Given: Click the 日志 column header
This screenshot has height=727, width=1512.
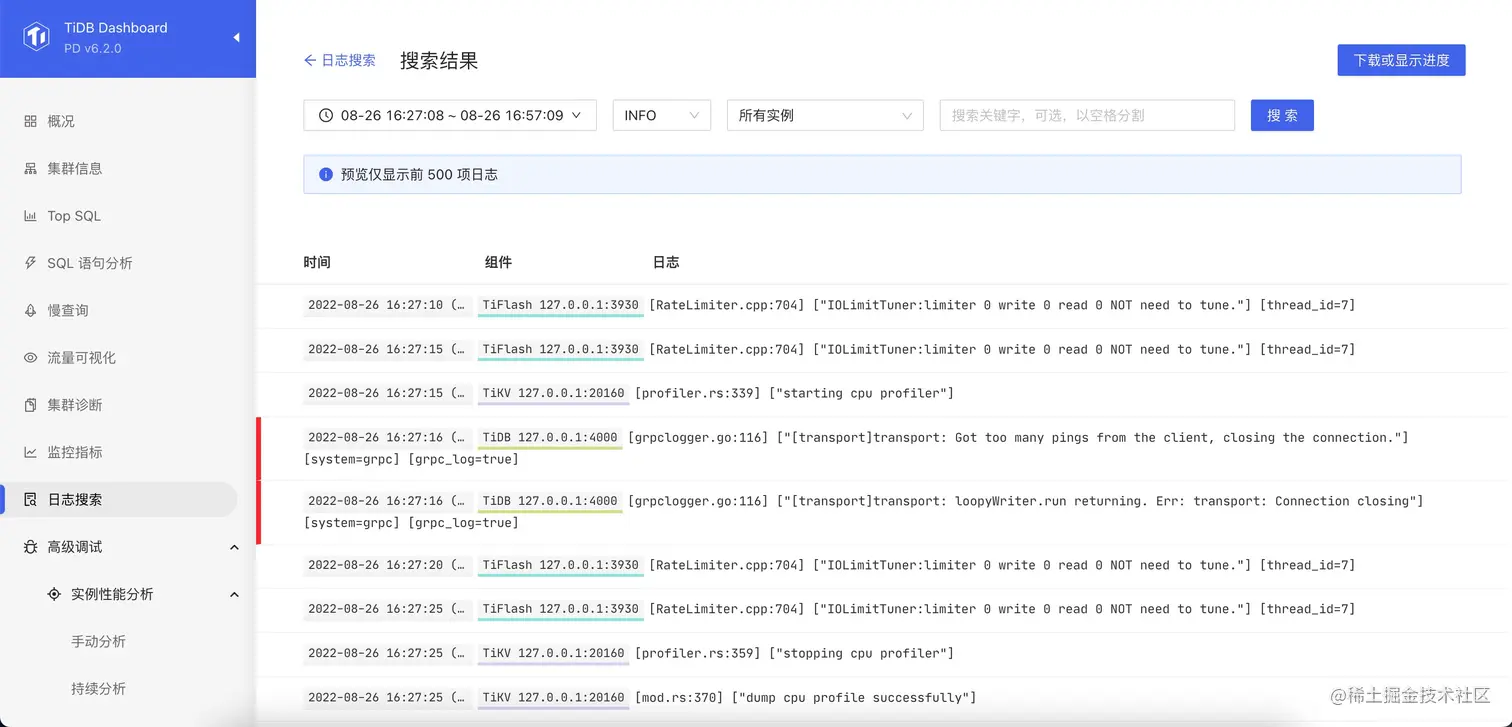Looking at the screenshot, I should click(x=666, y=262).
